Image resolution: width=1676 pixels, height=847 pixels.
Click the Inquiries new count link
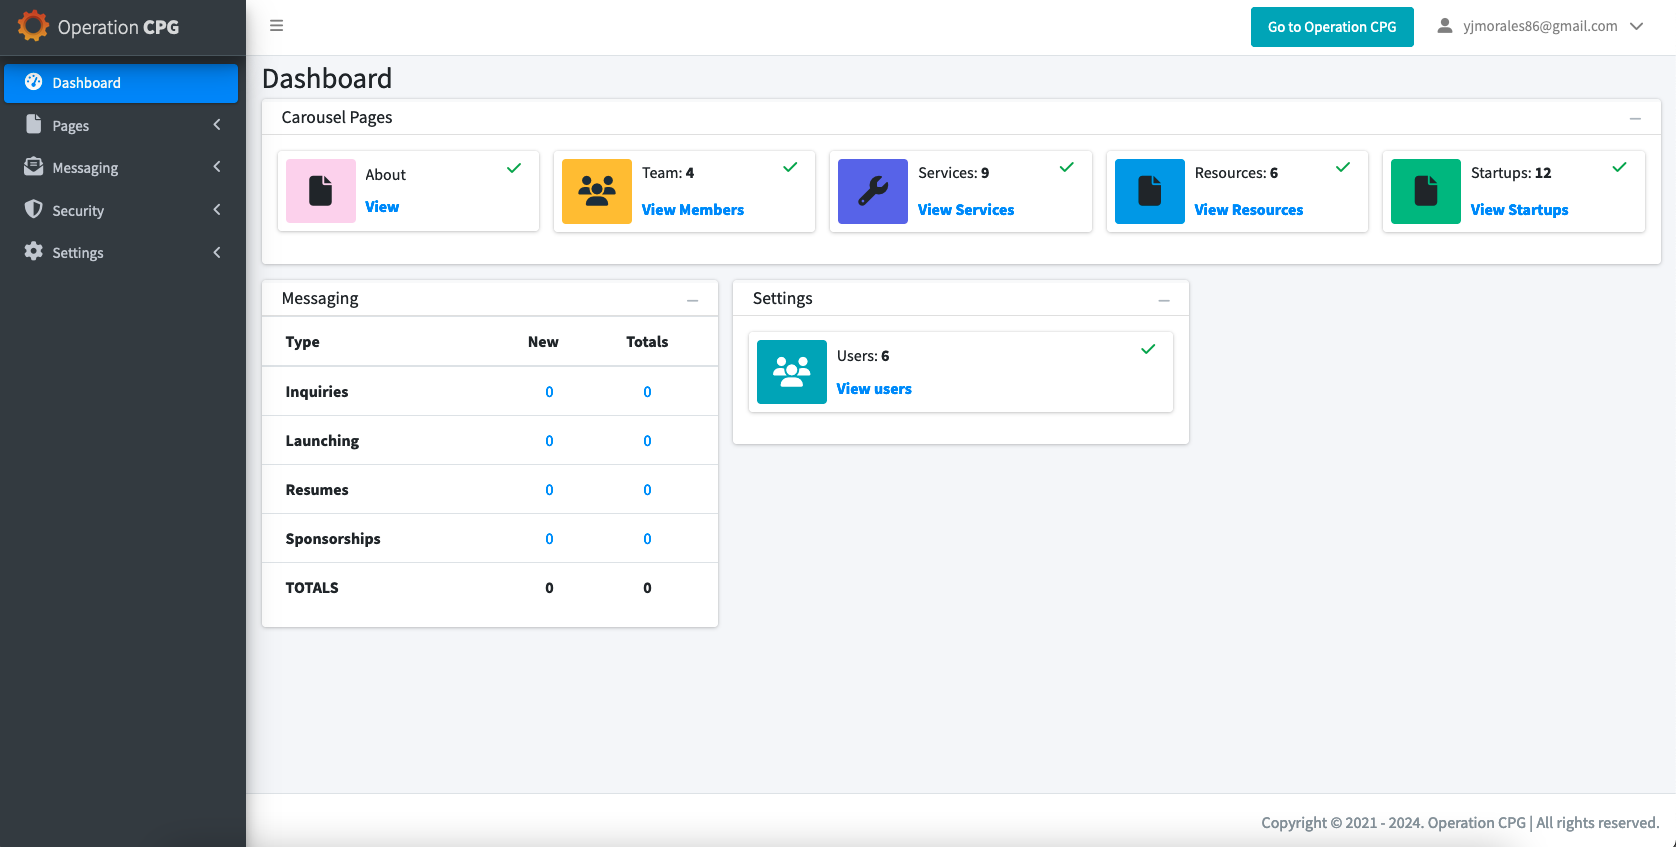(549, 392)
